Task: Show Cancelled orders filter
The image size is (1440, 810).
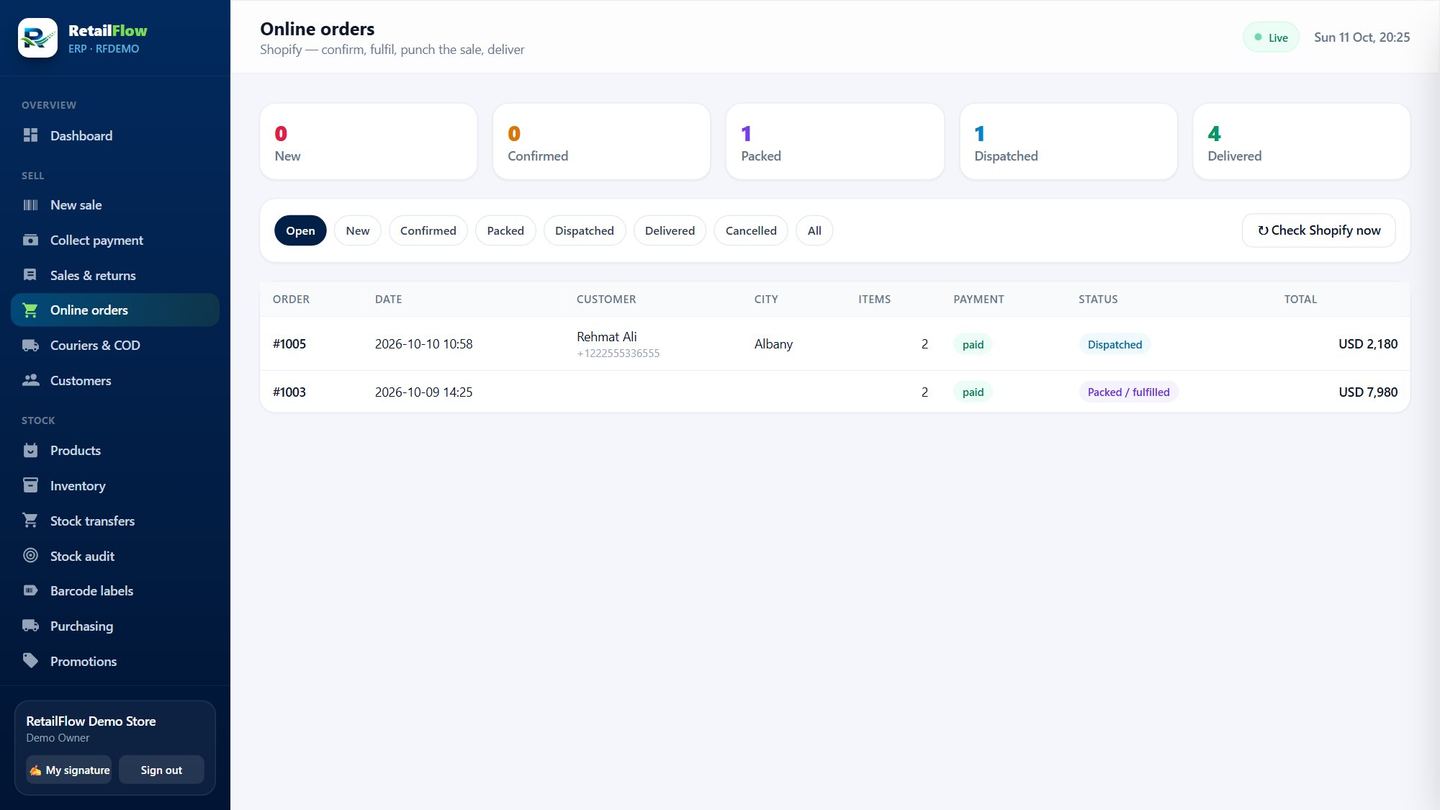Action: (751, 230)
